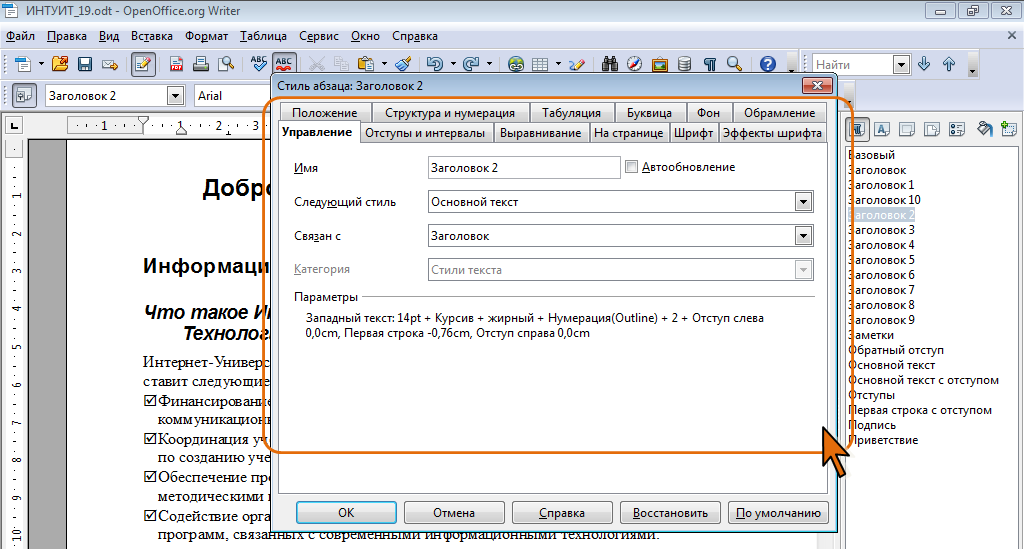Find previous with the up arrow
The width and height of the screenshot is (1024, 549).
[x=949, y=64]
